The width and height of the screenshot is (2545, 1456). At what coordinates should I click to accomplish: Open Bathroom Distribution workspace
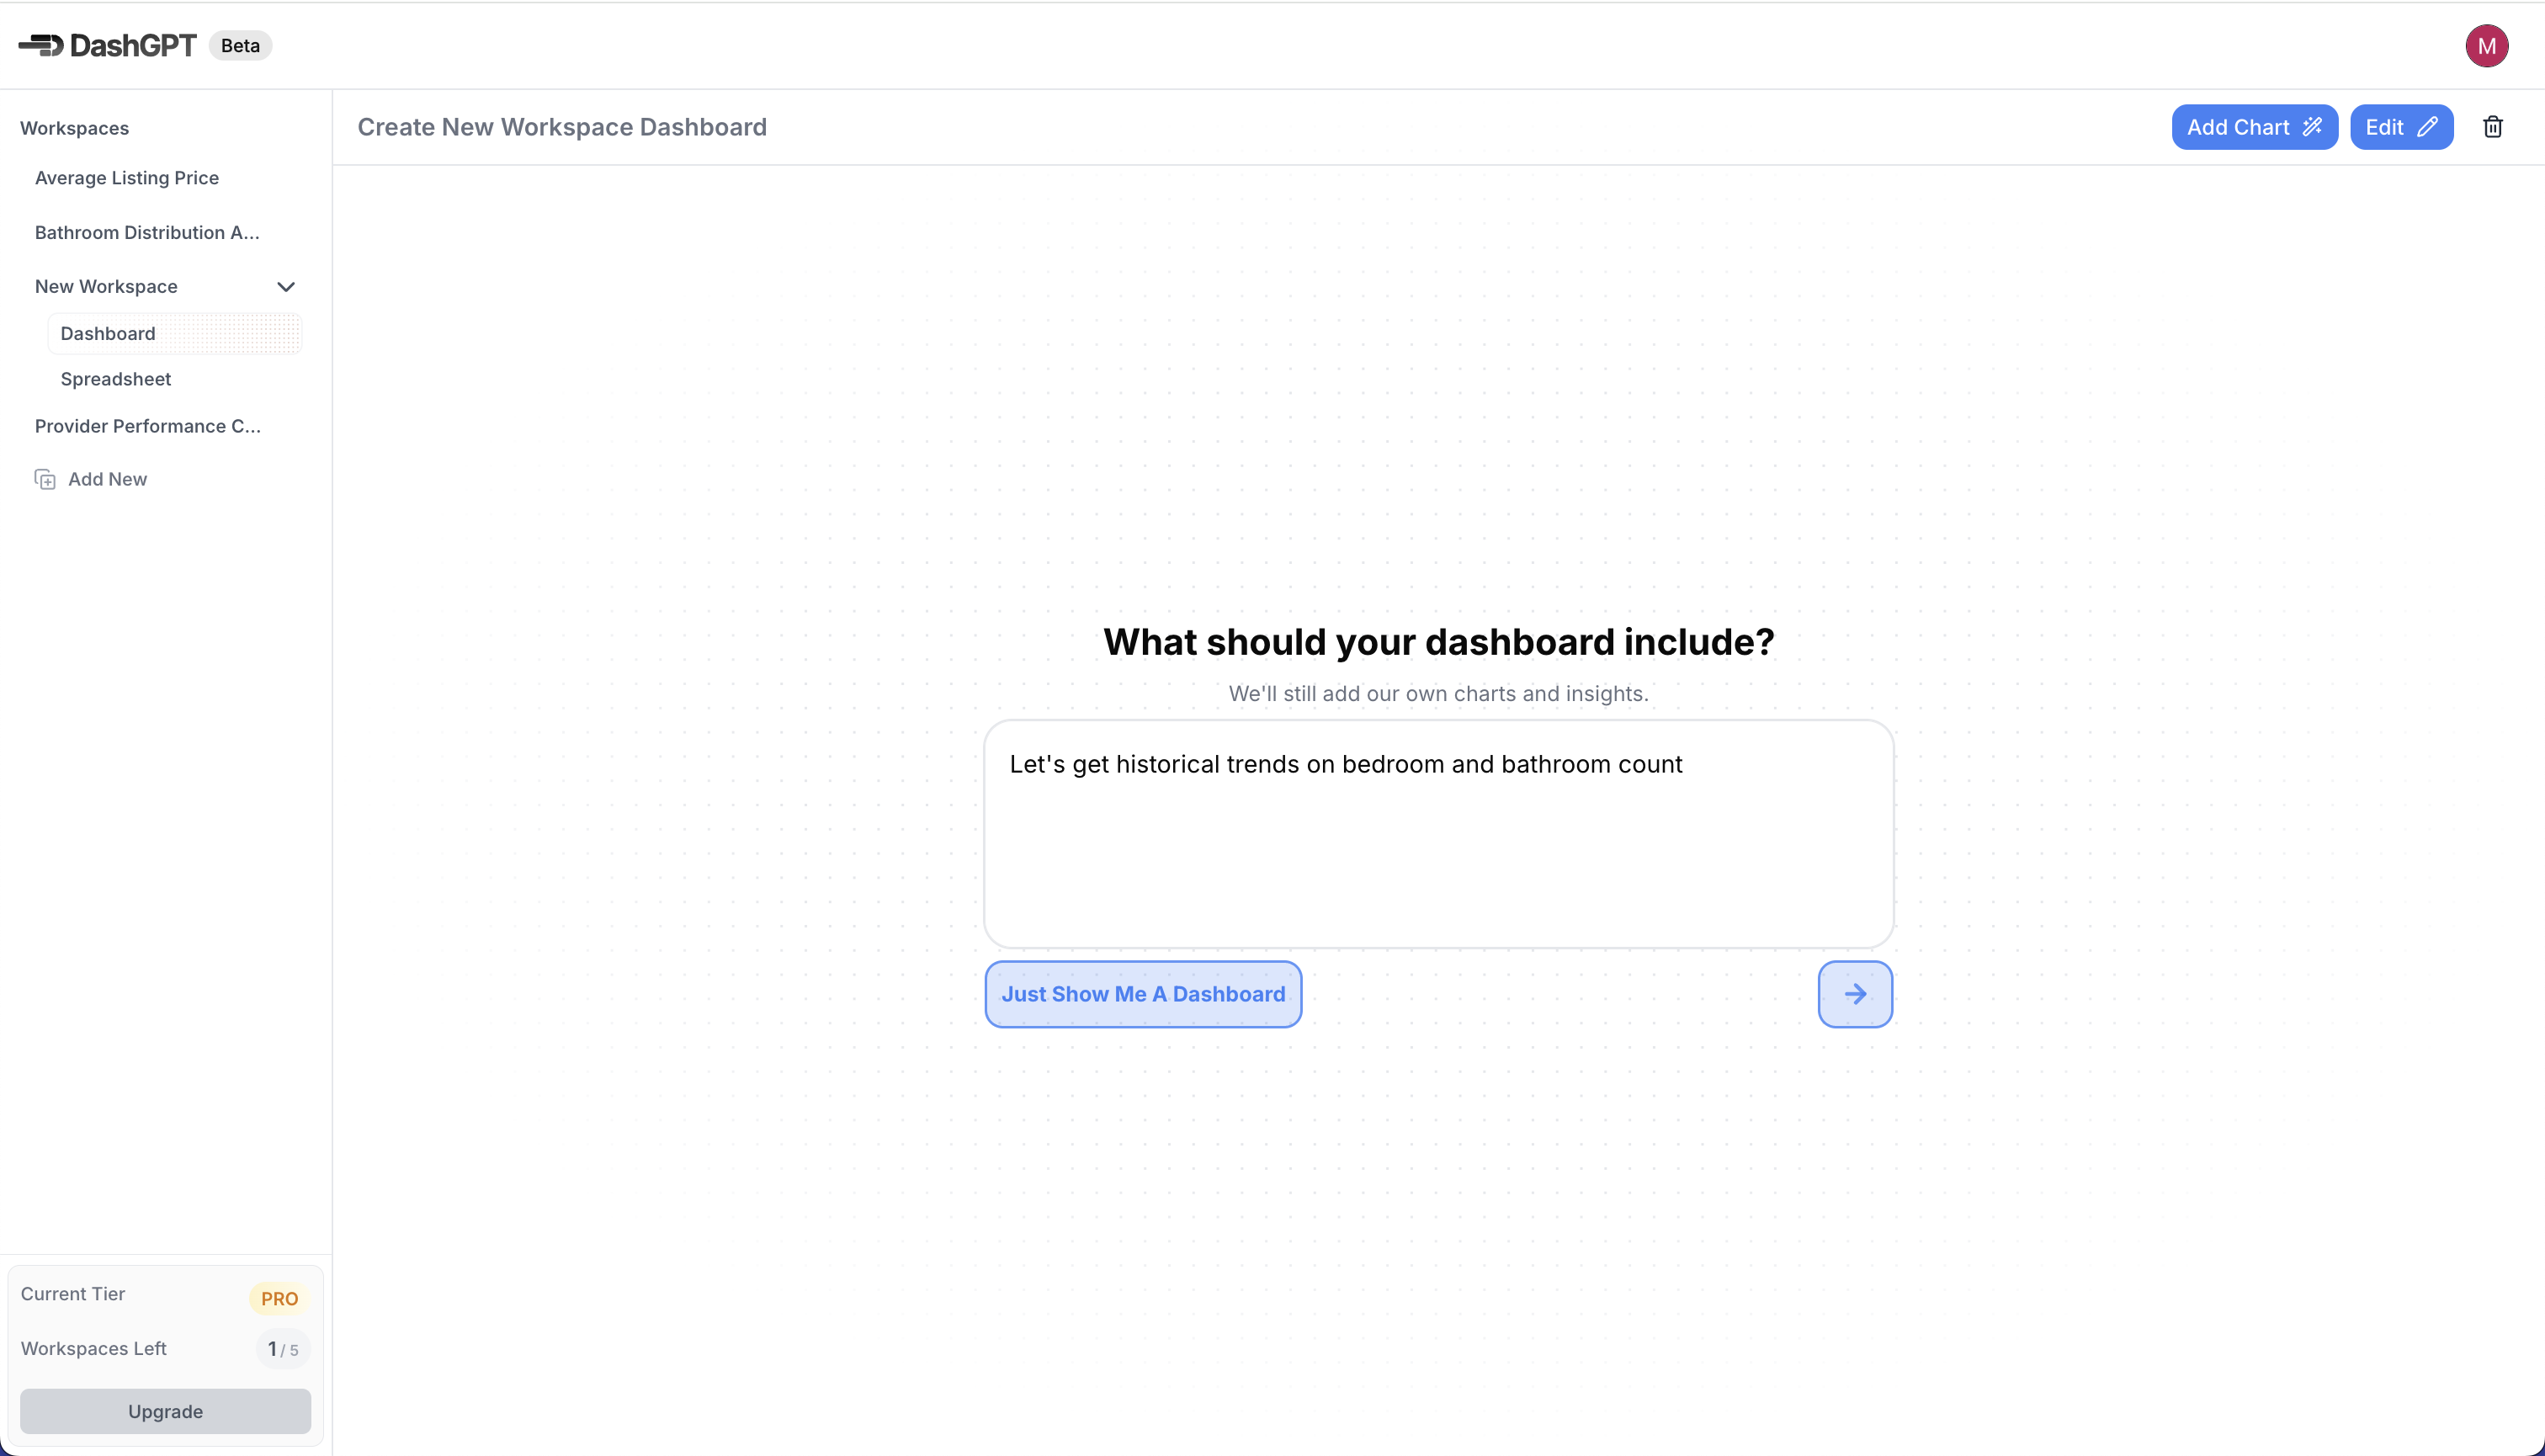tap(147, 232)
